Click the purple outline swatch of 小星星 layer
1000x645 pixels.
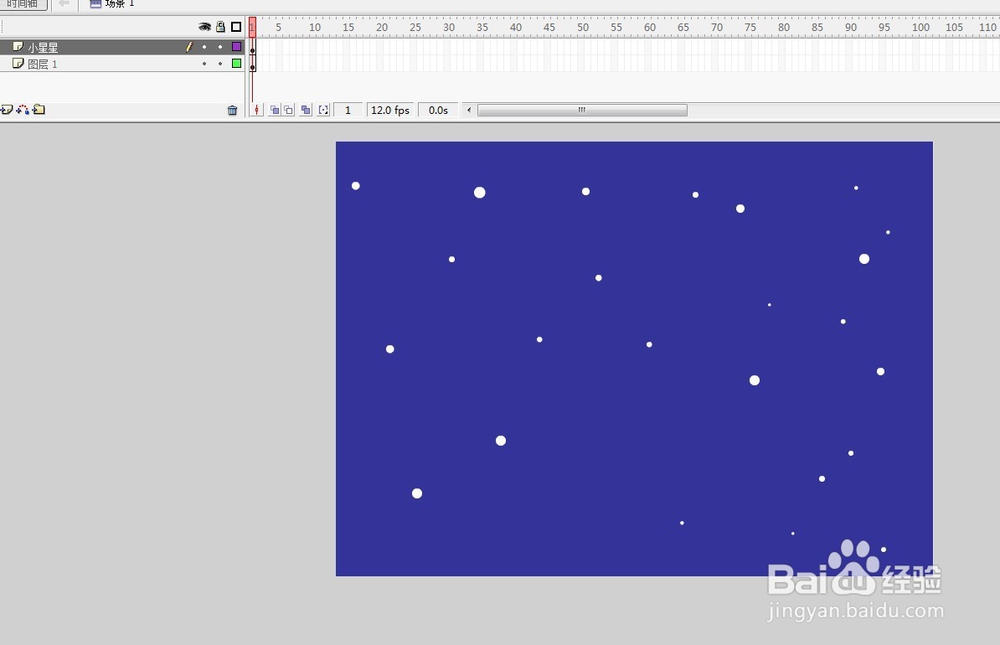pyautogui.click(x=237, y=47)
